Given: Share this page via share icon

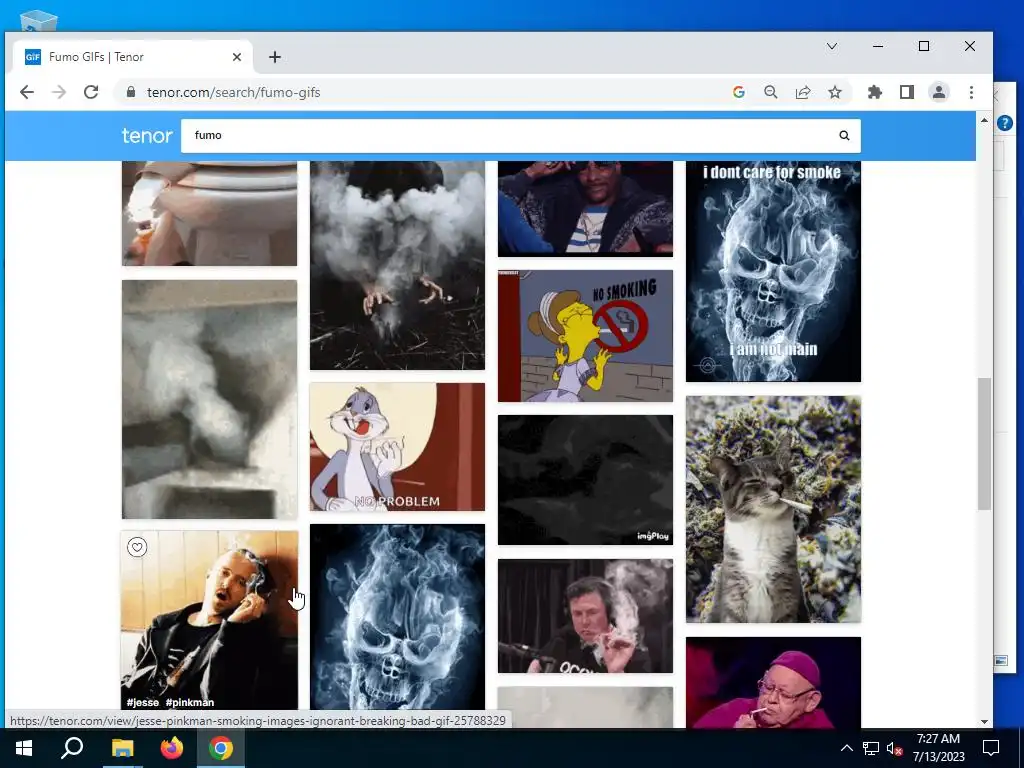Looking at the screenshot, I should [x=803, y=92].
